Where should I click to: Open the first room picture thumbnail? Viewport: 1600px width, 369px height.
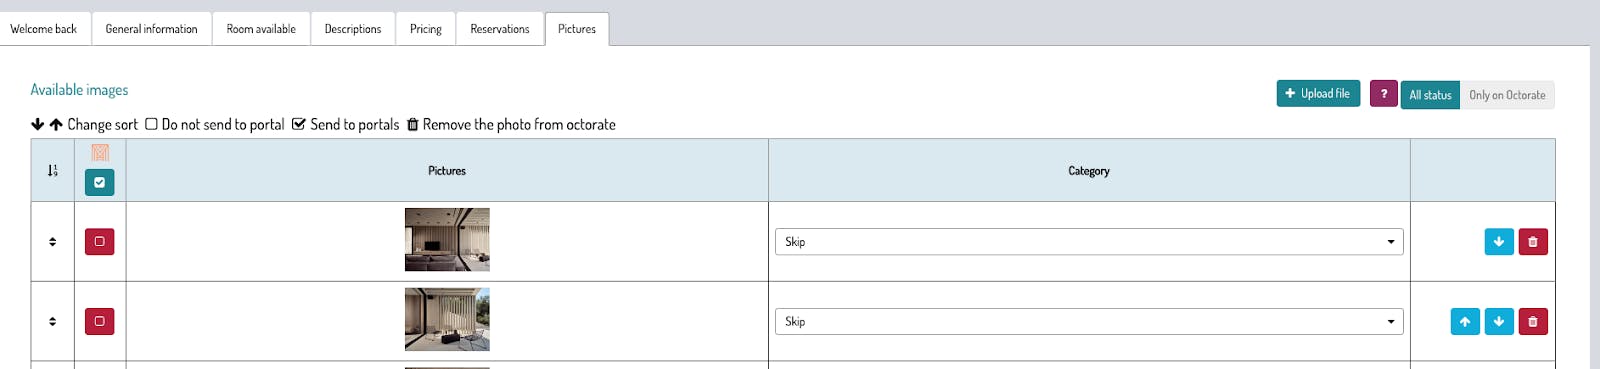tap(447, 240)
